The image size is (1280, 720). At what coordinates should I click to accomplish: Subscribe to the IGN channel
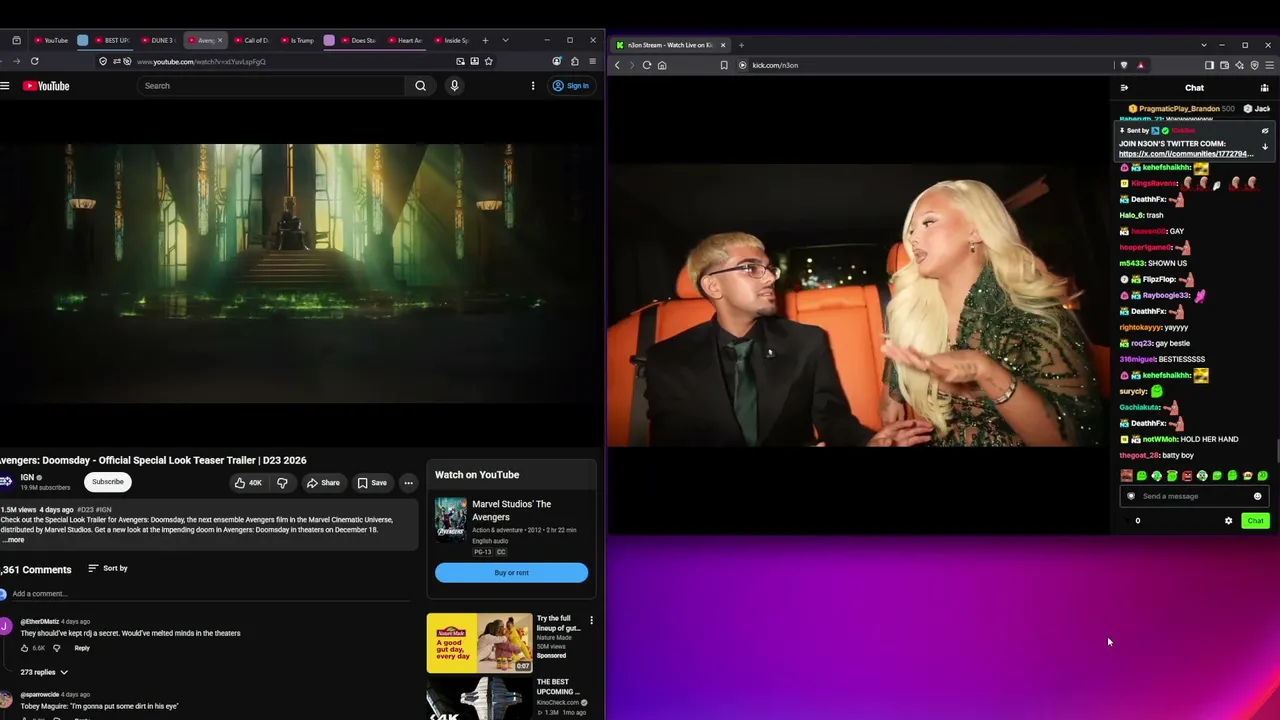(108, 482)
